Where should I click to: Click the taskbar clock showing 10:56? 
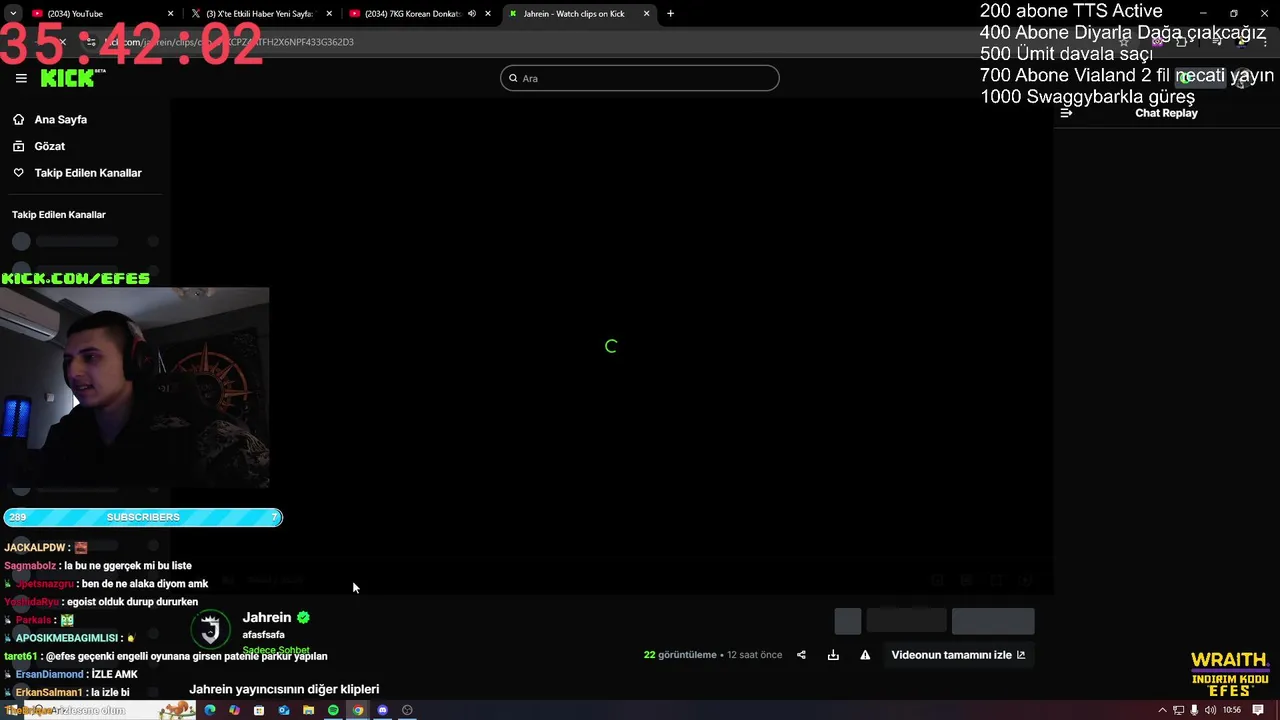coord(1232,710)
